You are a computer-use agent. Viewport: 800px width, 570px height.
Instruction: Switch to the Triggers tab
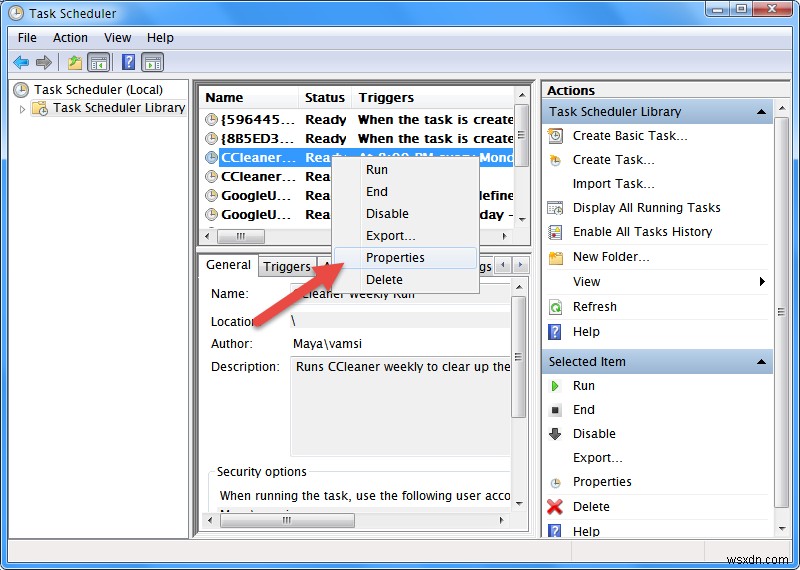tap(287, 266)
